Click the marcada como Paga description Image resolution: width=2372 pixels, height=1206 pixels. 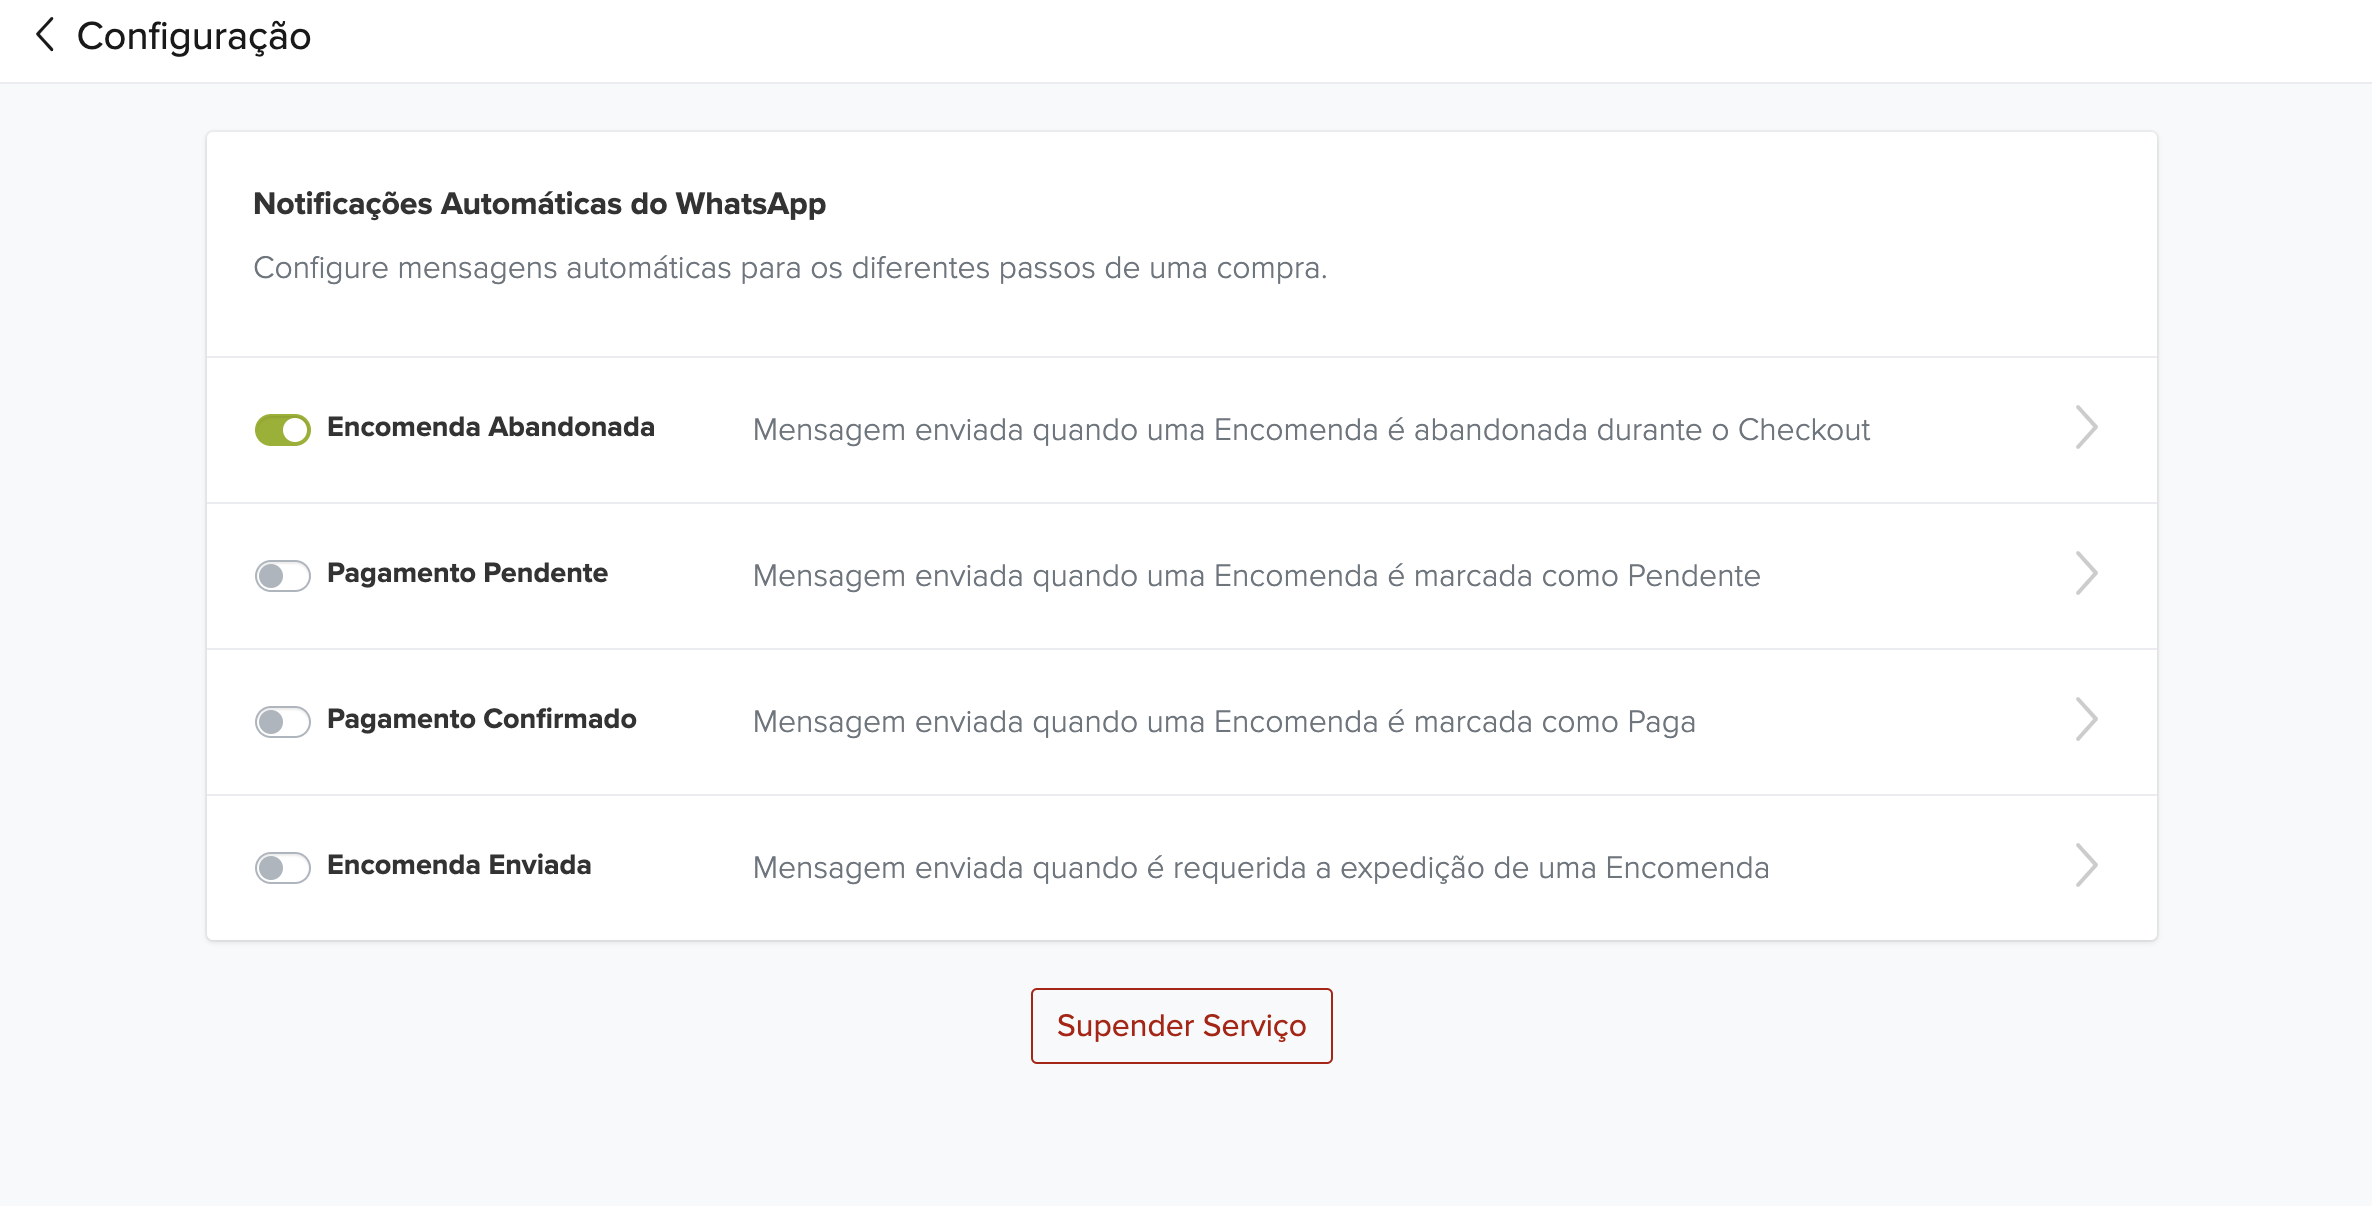pos(1224,722)
